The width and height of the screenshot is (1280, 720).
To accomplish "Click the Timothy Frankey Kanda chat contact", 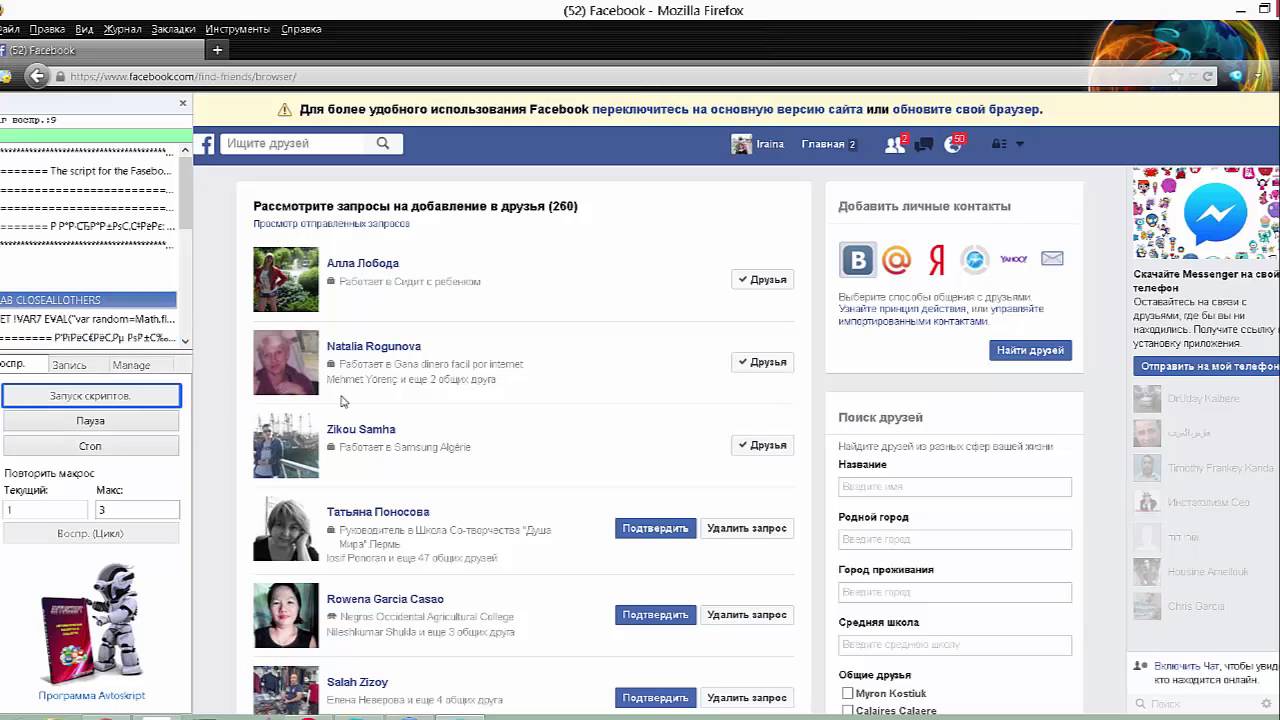I will coord(1206,468).
